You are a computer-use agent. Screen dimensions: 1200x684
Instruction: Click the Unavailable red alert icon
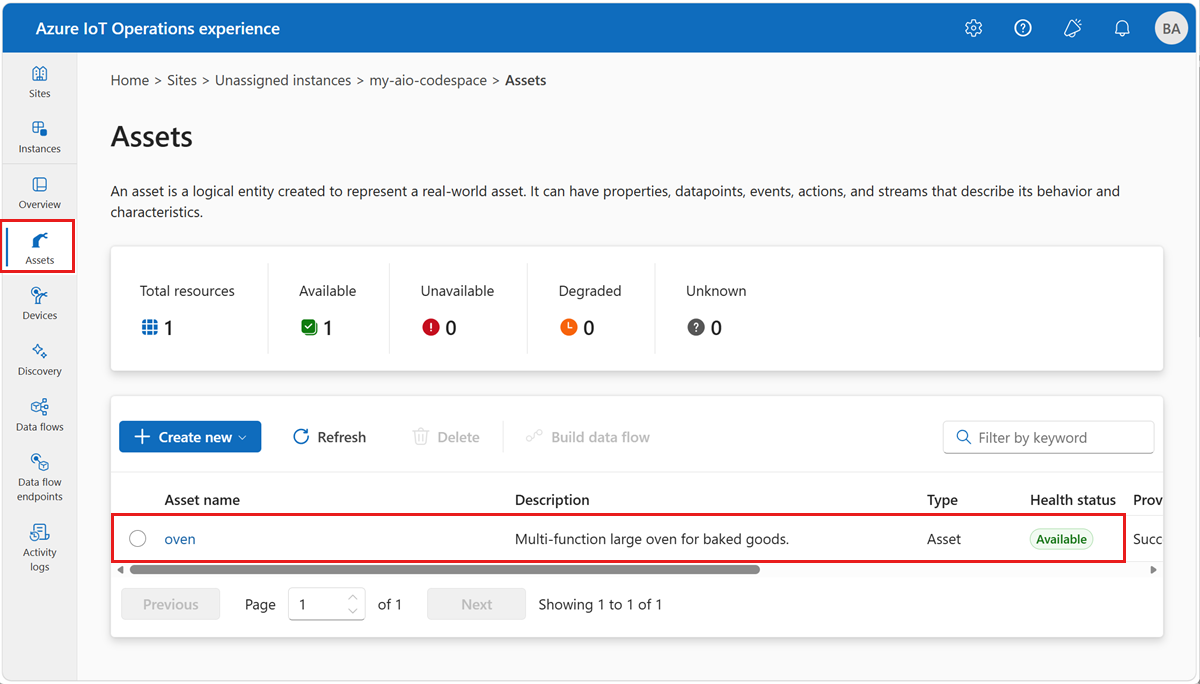(431, 327)
